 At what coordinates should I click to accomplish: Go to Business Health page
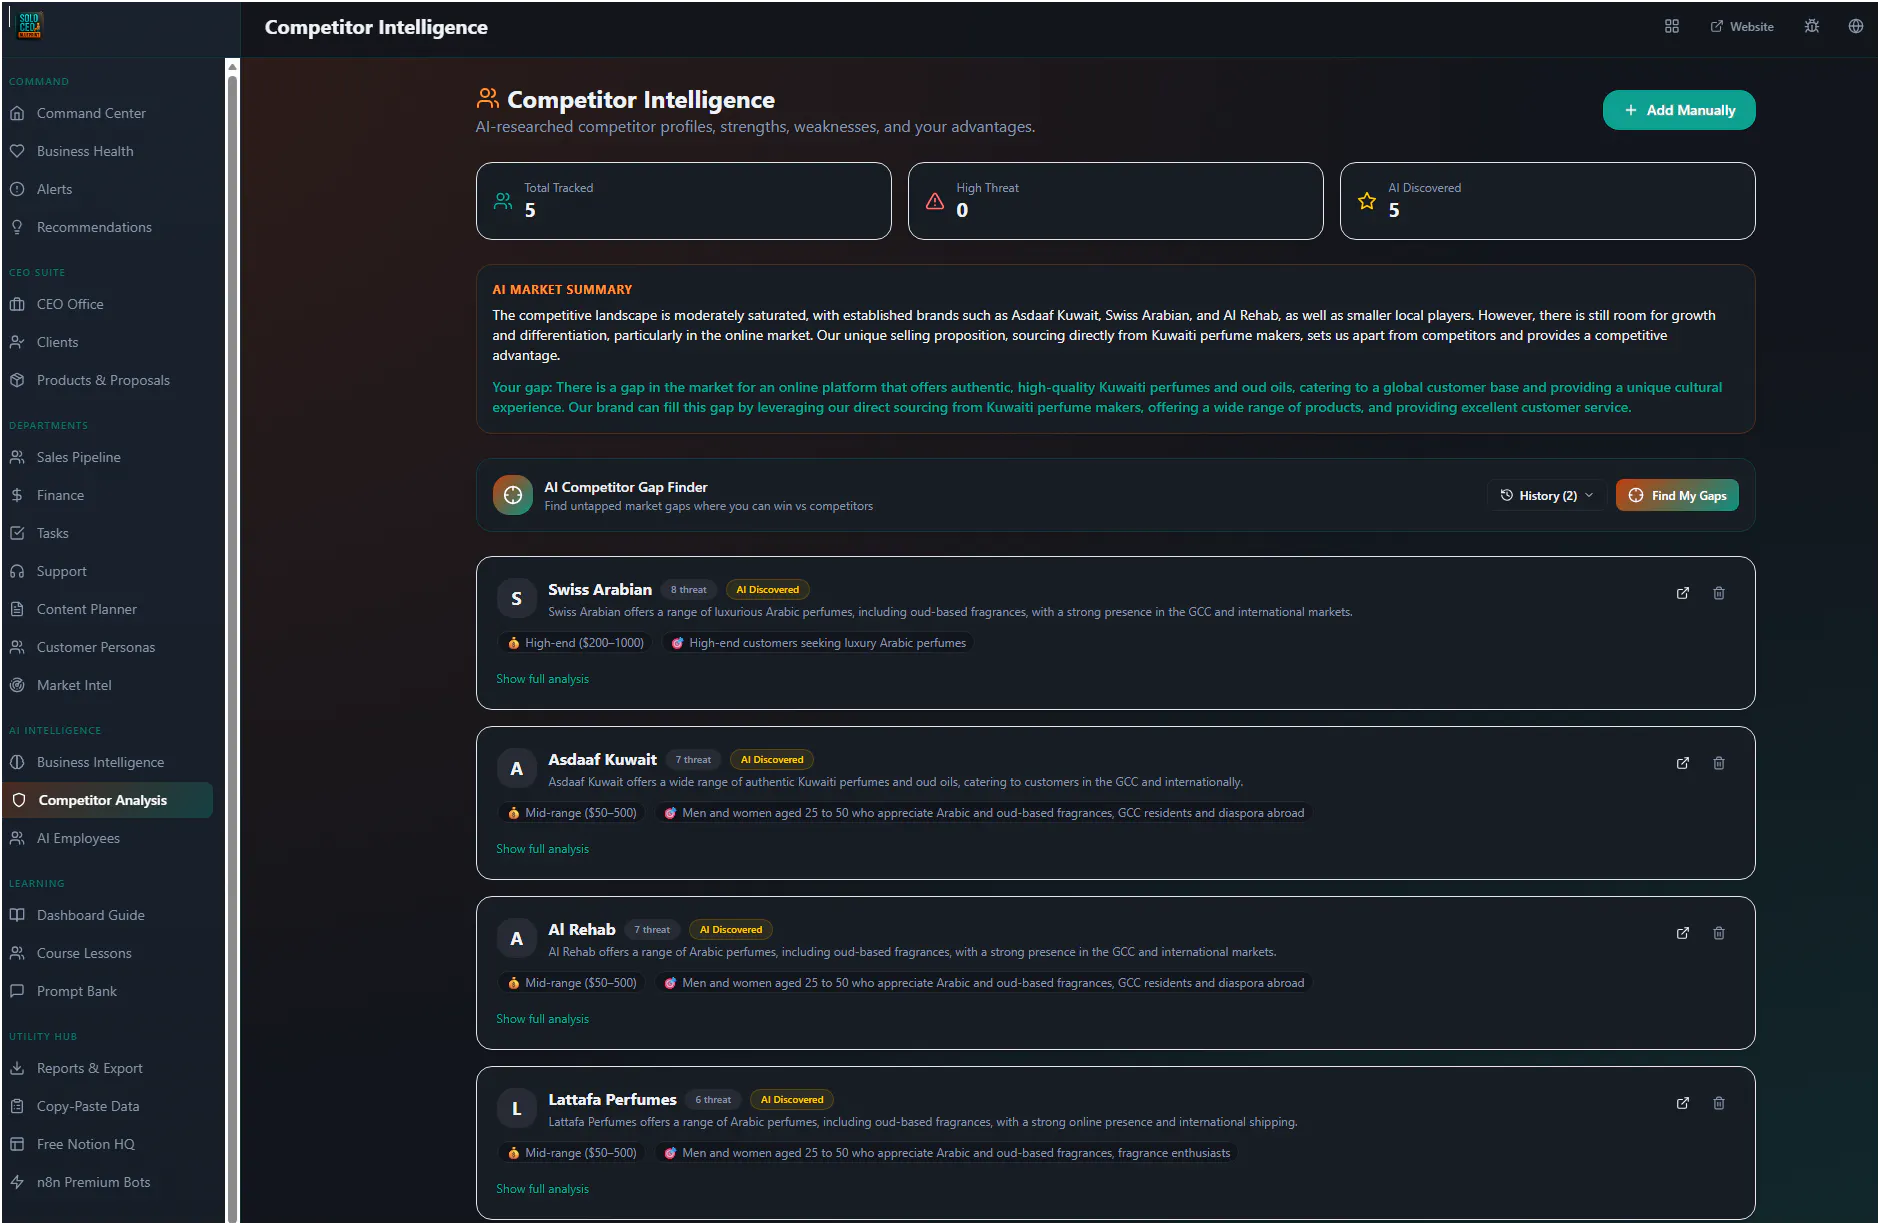pyautogui.click(x=108, y=151)
